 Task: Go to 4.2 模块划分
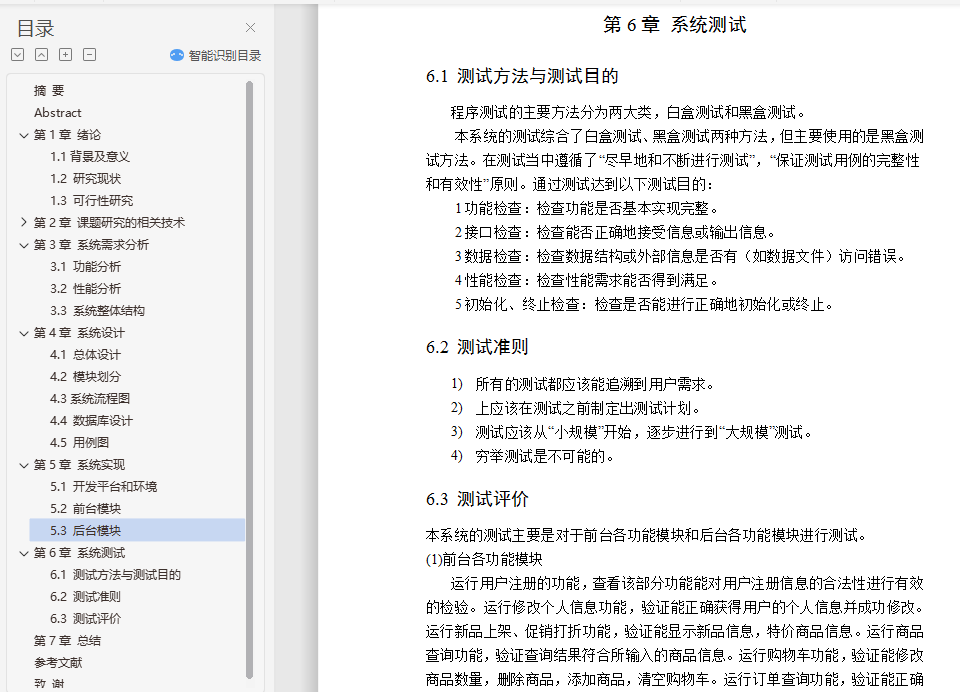[x=86, y=377]
